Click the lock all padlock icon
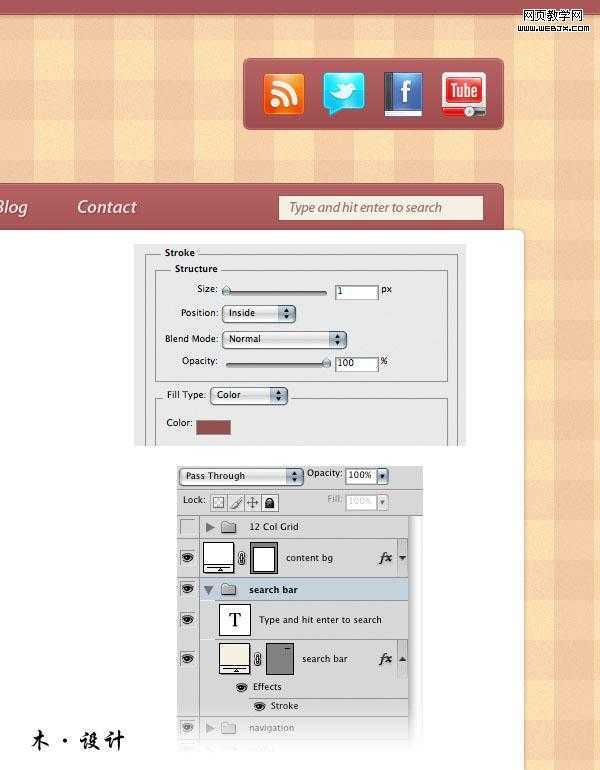 tap(270, 502)
